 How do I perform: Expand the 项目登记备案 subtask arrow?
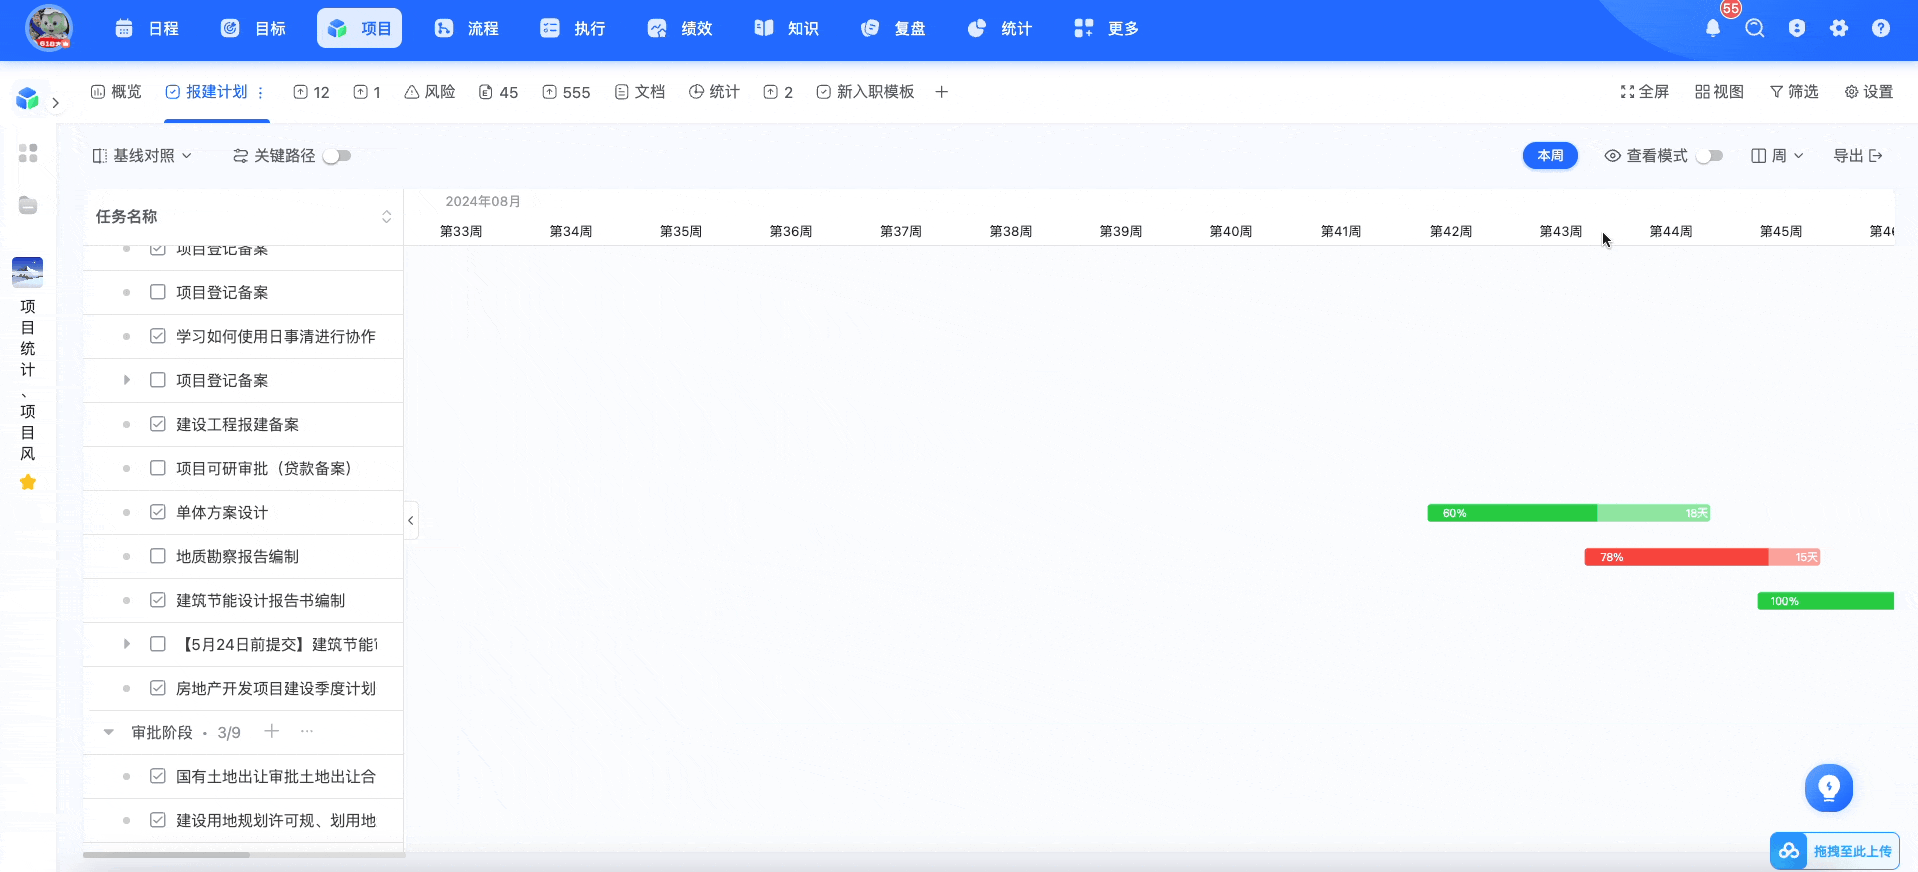pyautogui.click(x=126, y=380)
